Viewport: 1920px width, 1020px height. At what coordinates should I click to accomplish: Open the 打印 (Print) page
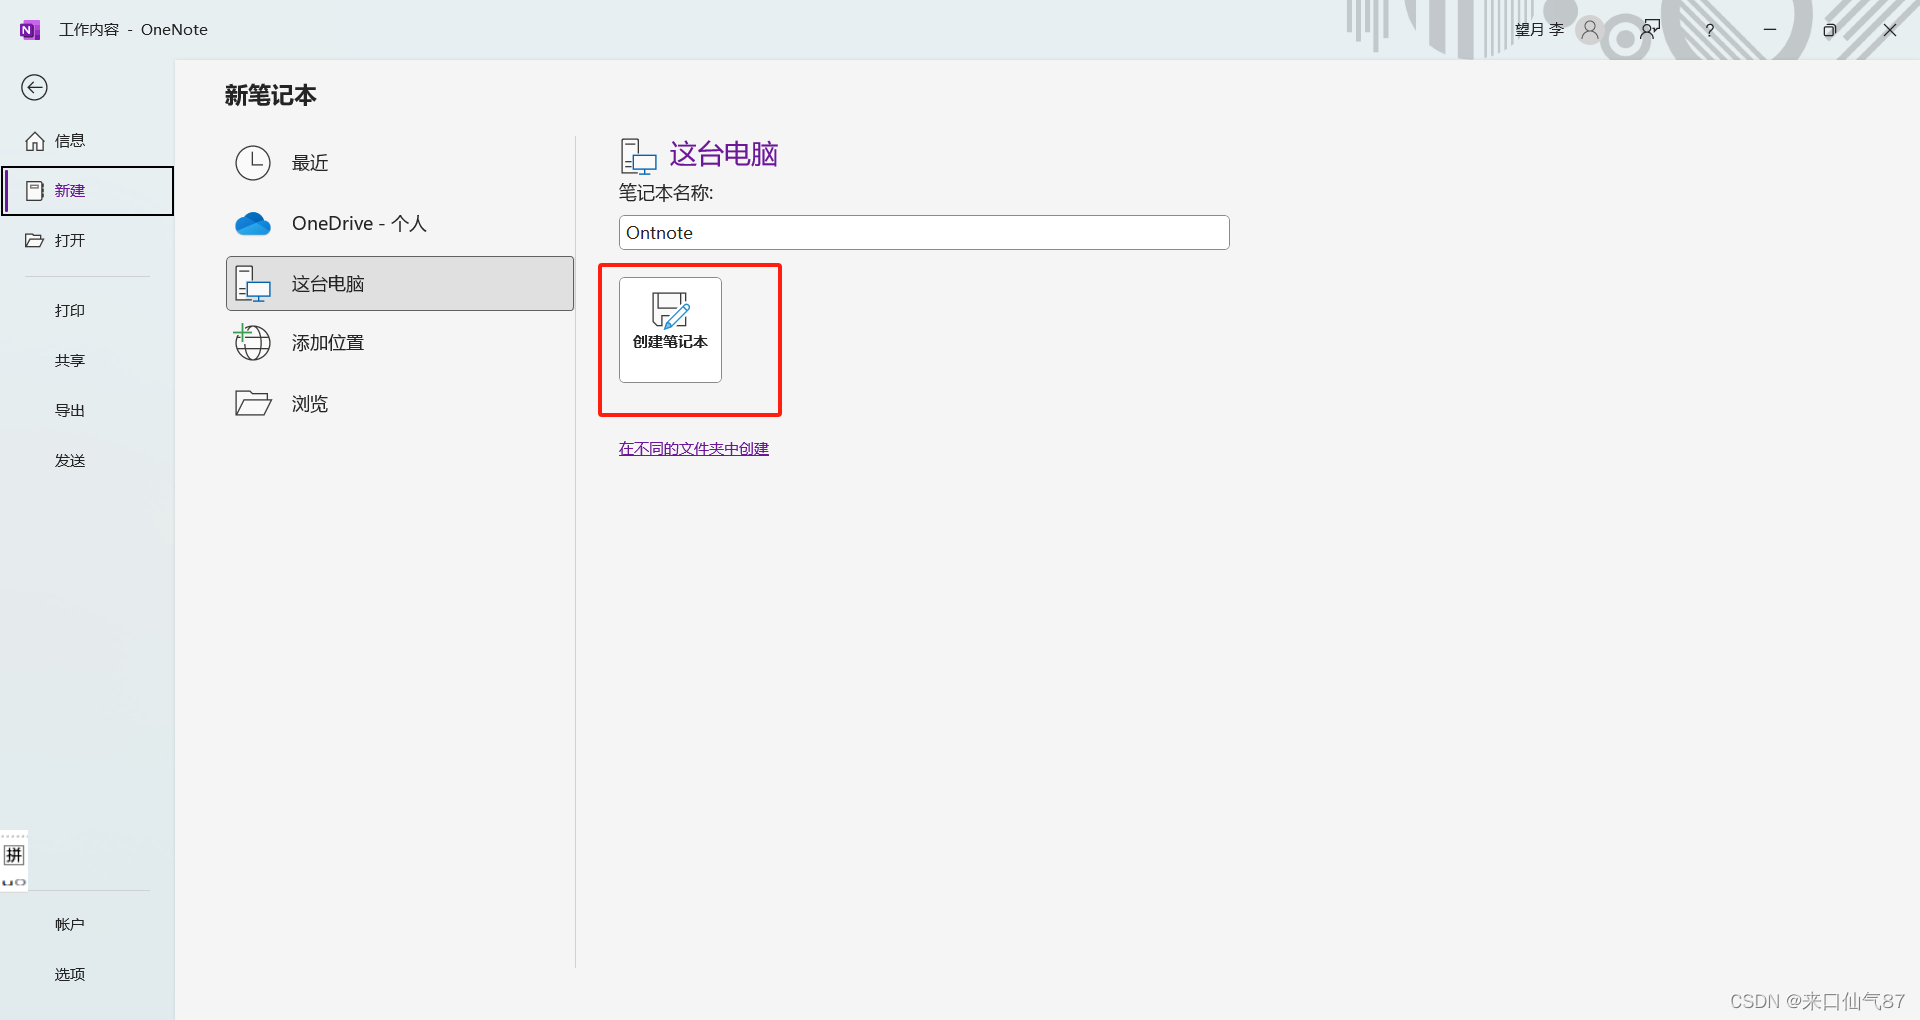(x=87, y=311)
